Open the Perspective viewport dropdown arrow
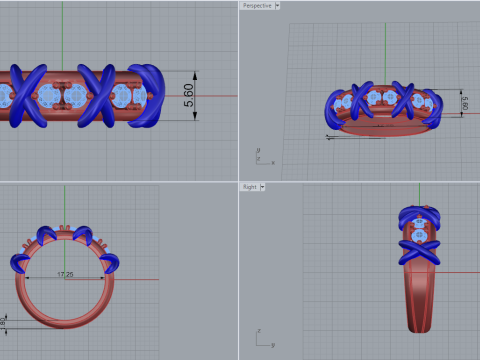The width and height of the screenshot is (480, 360). [277, 6]
